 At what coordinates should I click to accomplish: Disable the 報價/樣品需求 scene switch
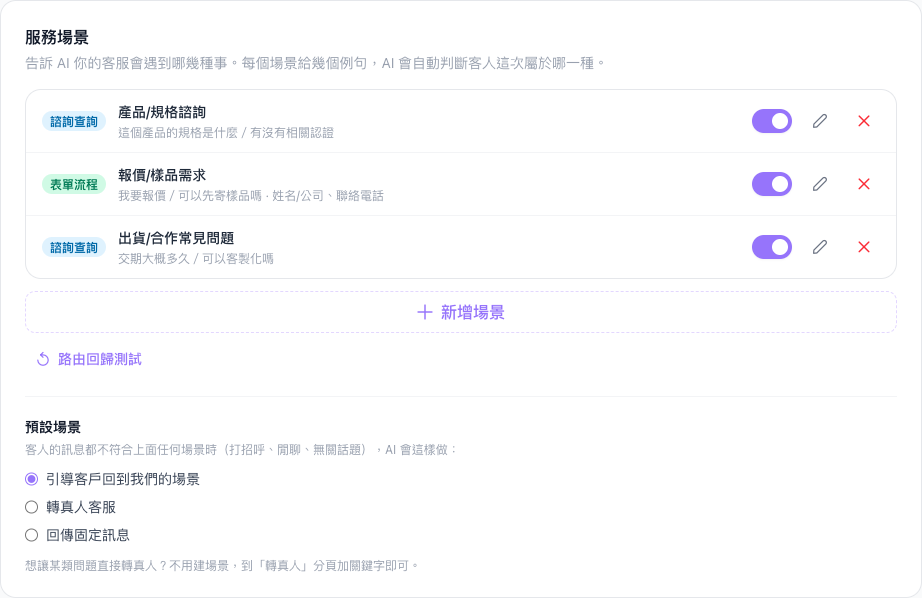[771, 184]
